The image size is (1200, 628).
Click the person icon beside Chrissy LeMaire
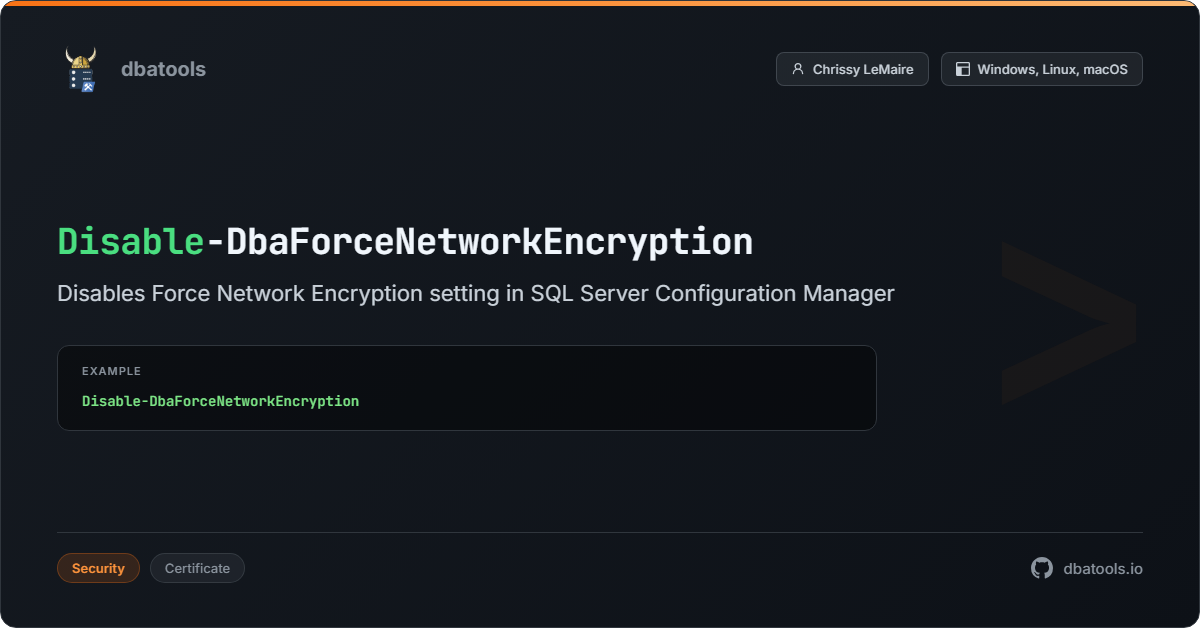(797, 69)
